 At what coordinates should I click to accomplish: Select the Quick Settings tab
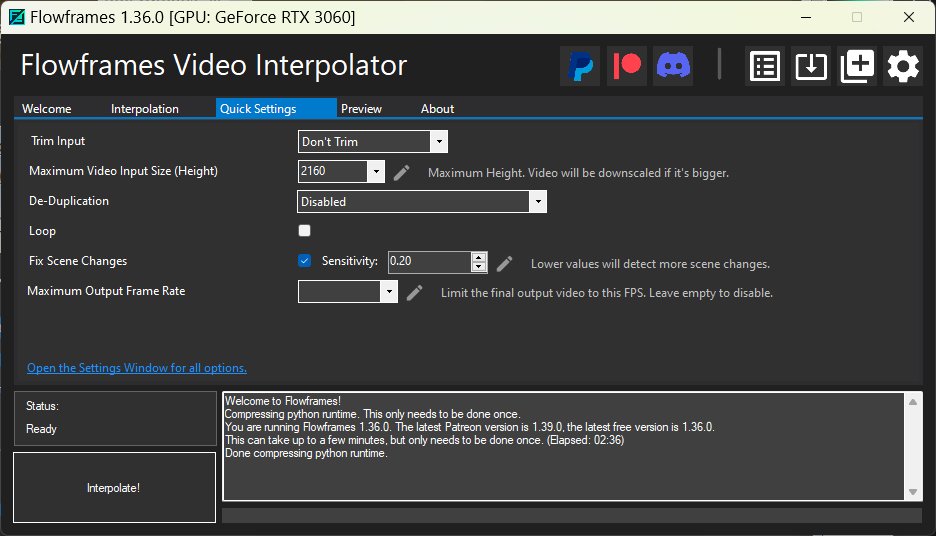coord(276,108)
